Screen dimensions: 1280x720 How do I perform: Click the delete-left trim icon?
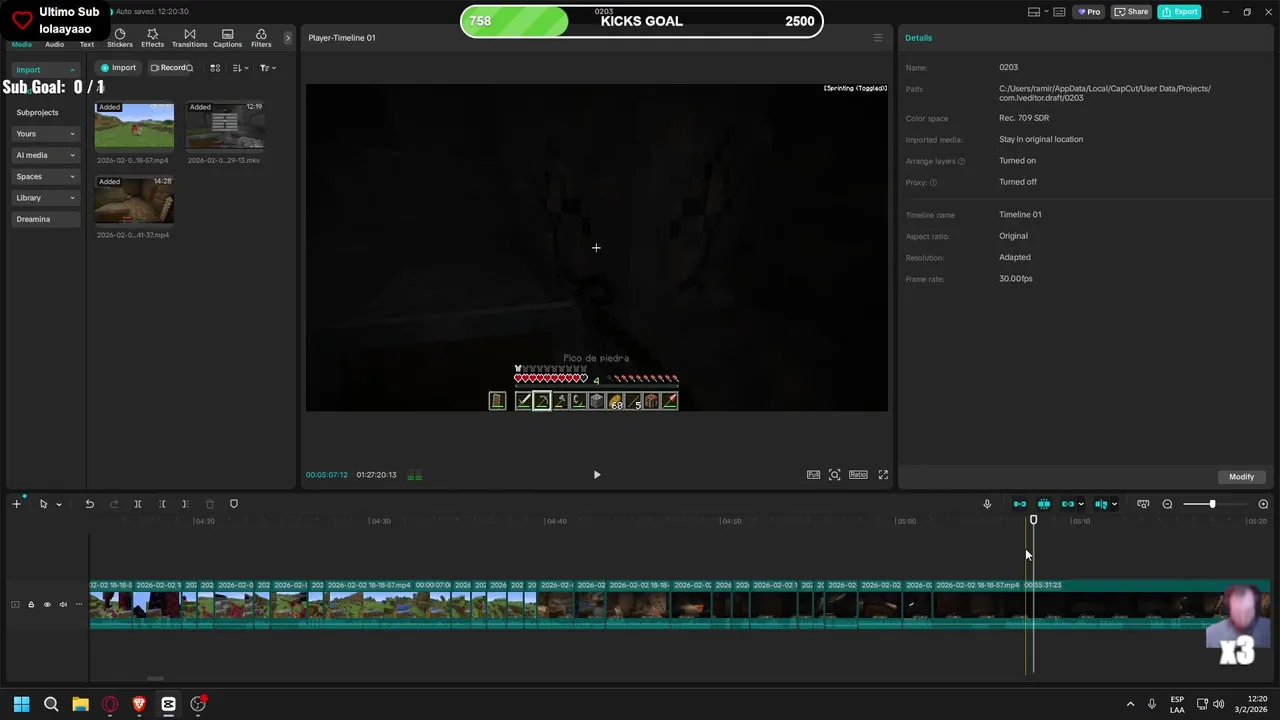click(x=162, y=504)
